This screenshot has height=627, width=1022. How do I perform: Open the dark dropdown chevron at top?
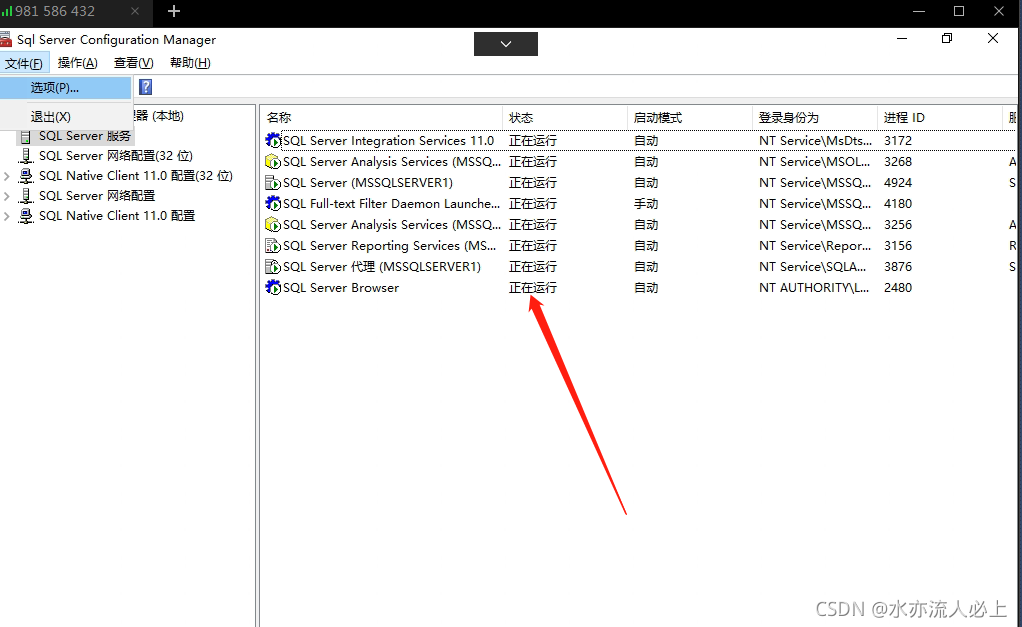click(x=506, y=44)
